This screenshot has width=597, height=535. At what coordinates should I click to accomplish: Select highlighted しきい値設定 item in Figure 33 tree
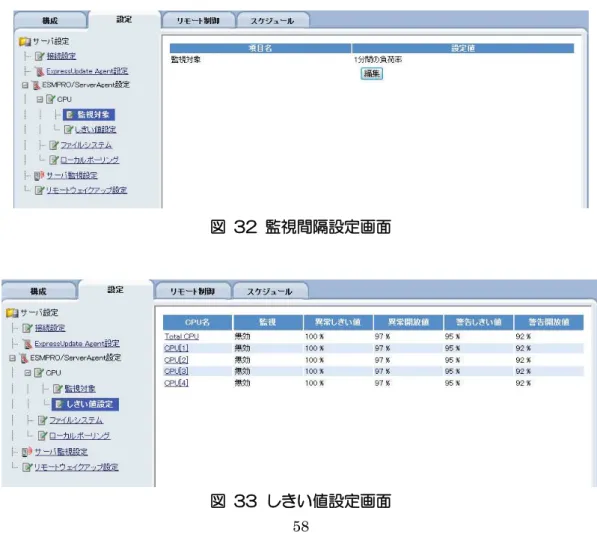(x=85, y=404)
